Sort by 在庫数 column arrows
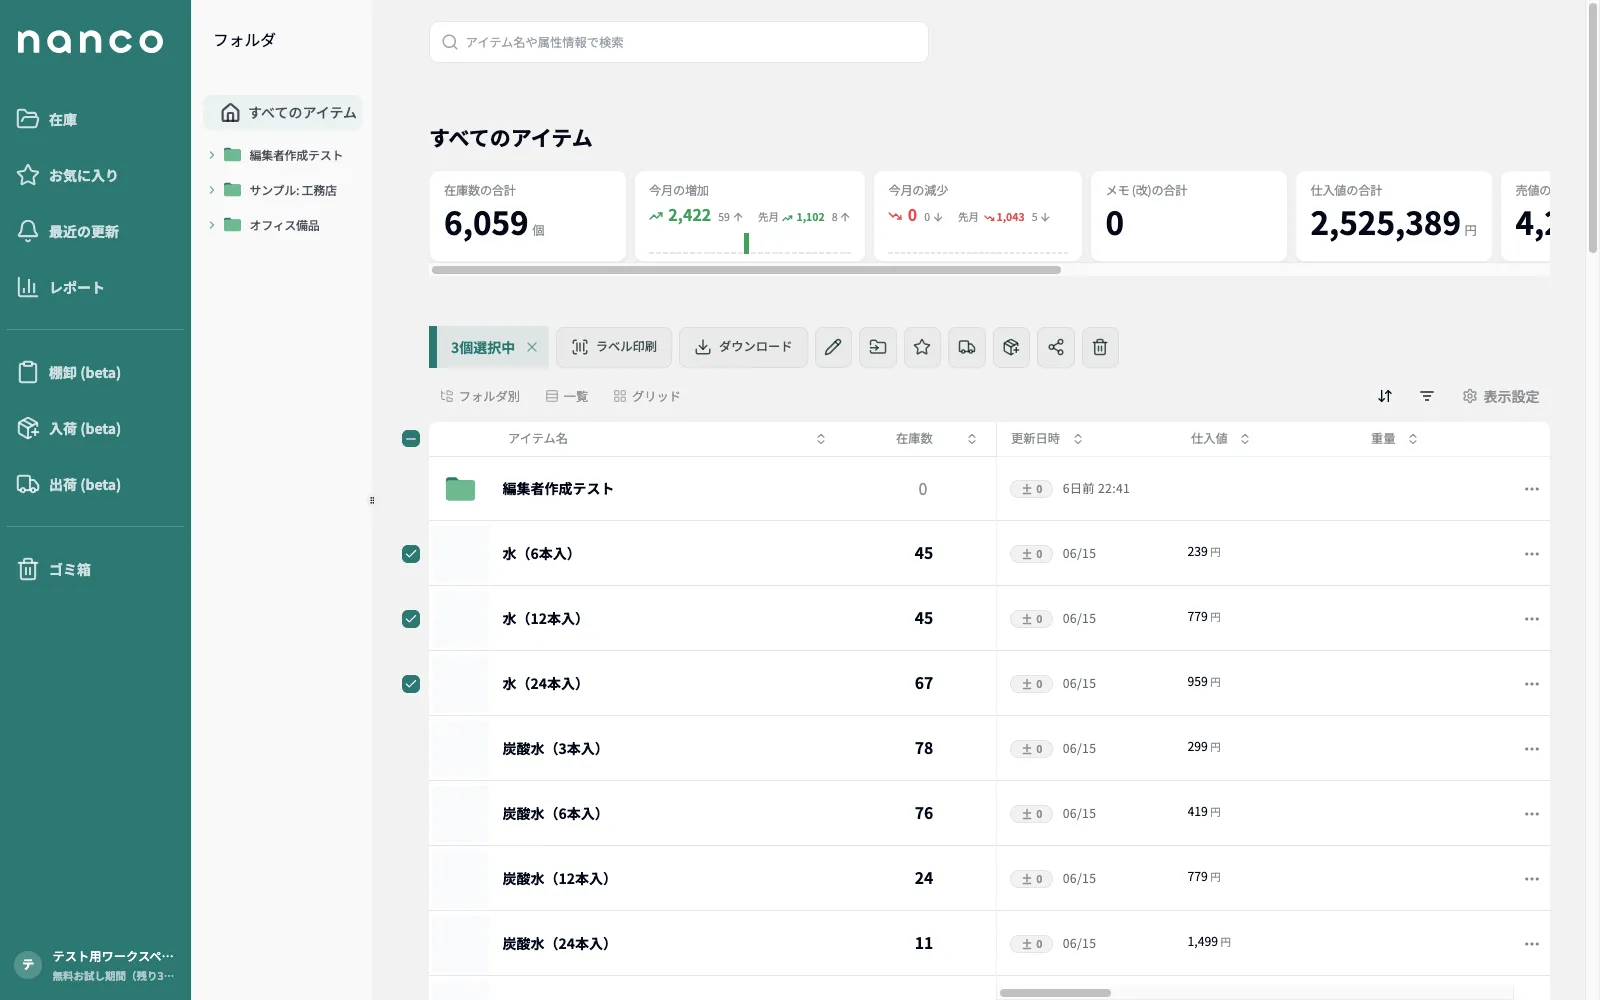 pos(972,439)
